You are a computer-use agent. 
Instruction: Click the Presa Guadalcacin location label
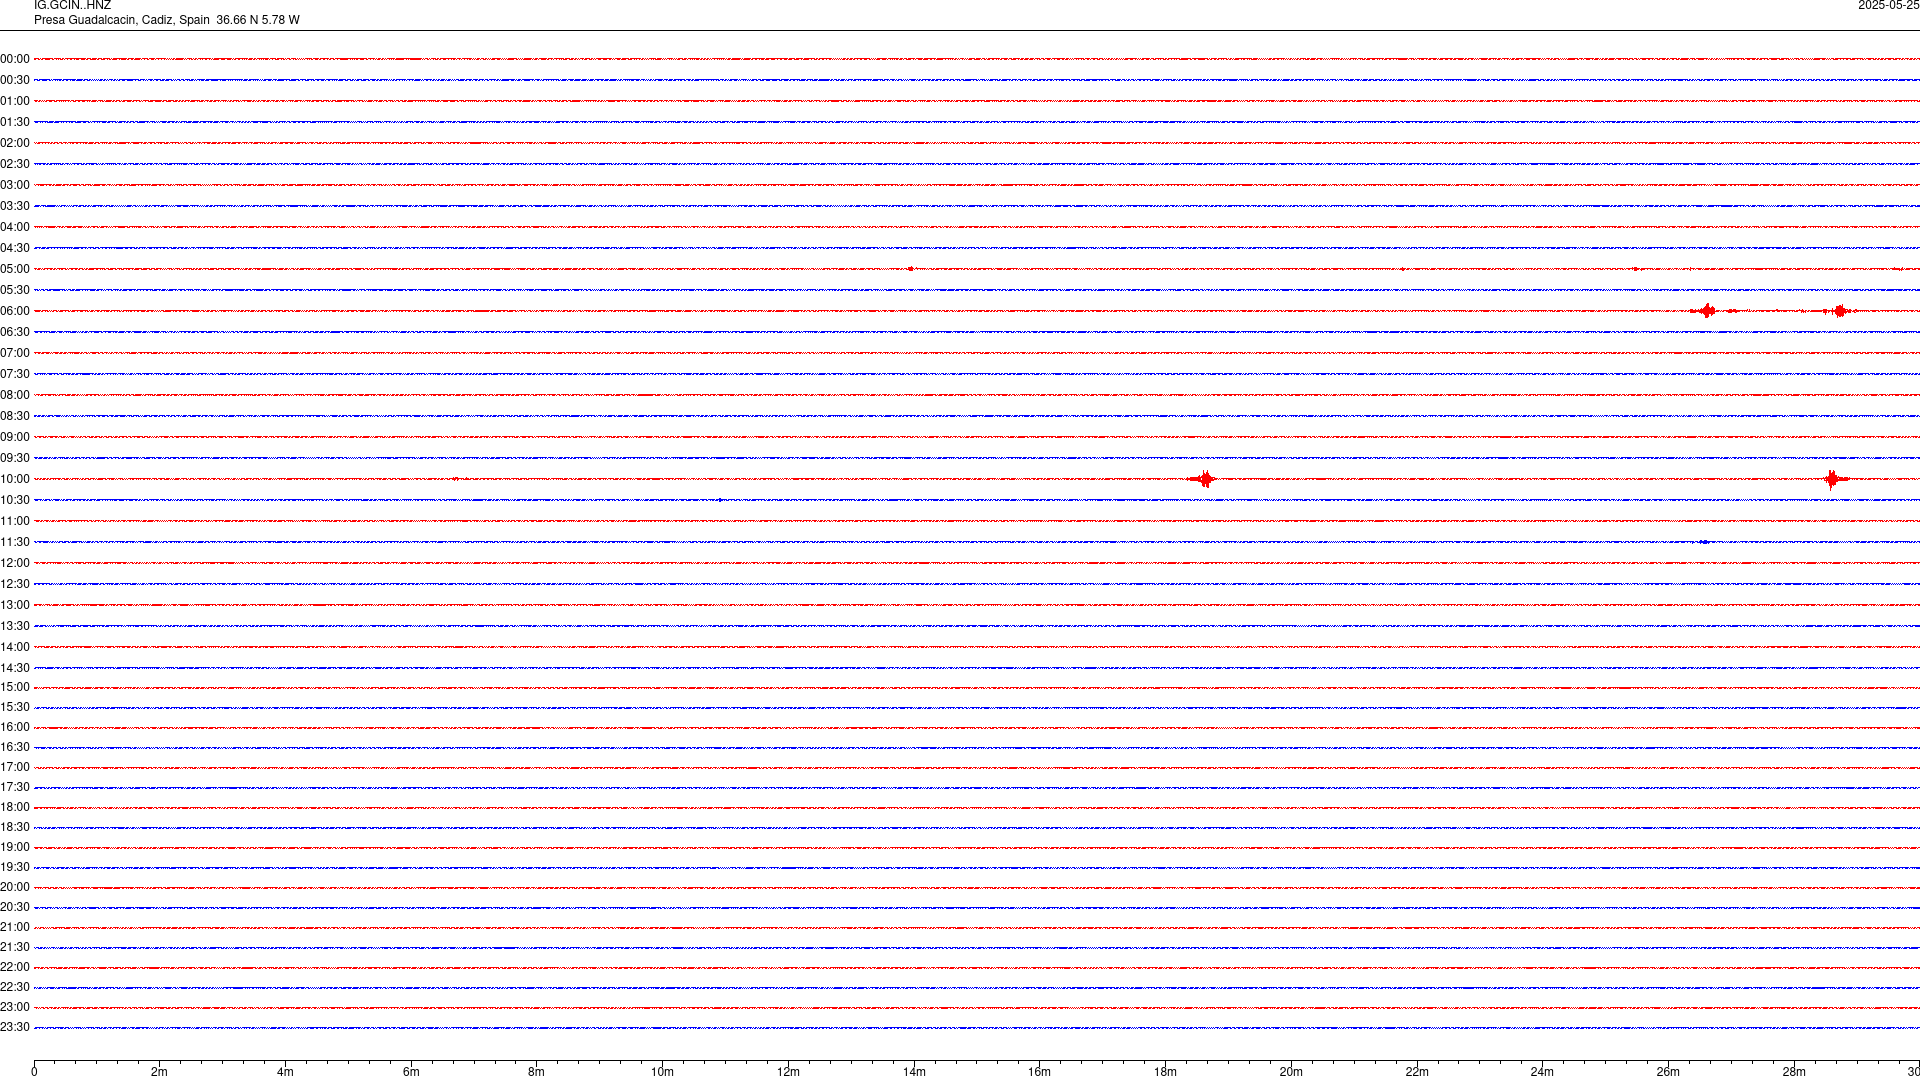(x=167, y=20)
